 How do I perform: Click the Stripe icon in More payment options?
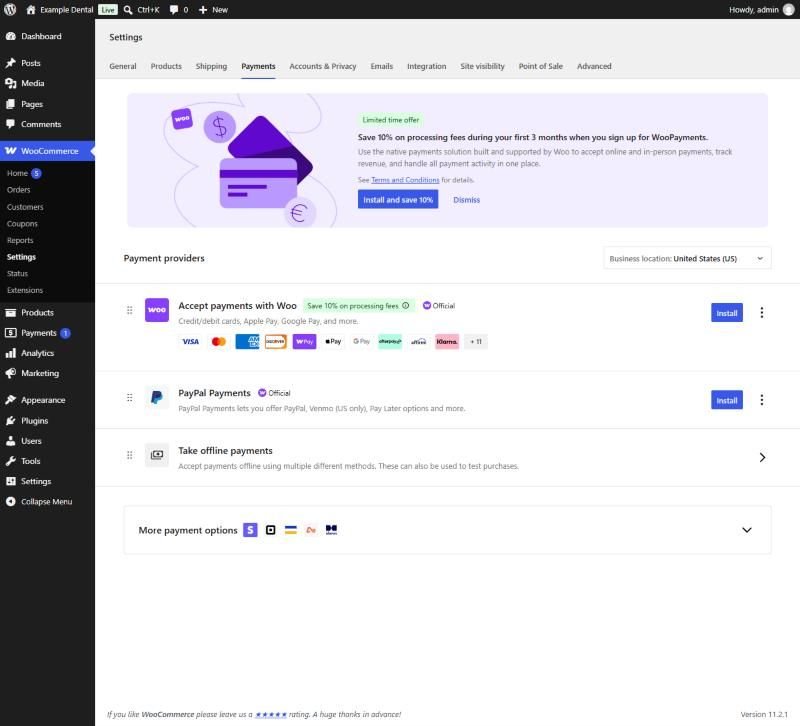[x=250, y=530]
